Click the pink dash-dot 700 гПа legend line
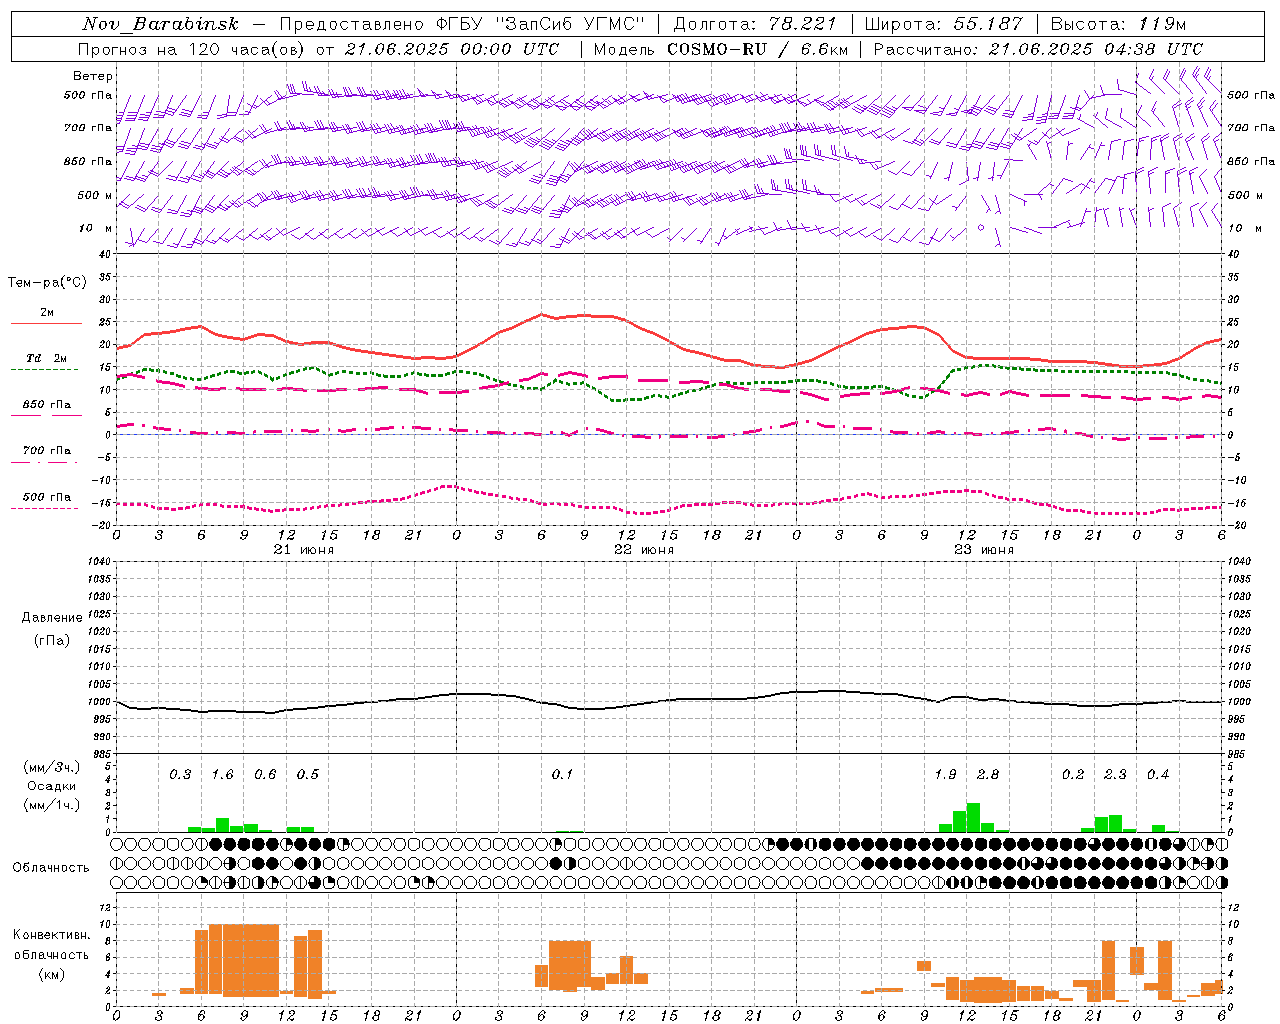1280x1024 pixels. (x=44, y=462)
